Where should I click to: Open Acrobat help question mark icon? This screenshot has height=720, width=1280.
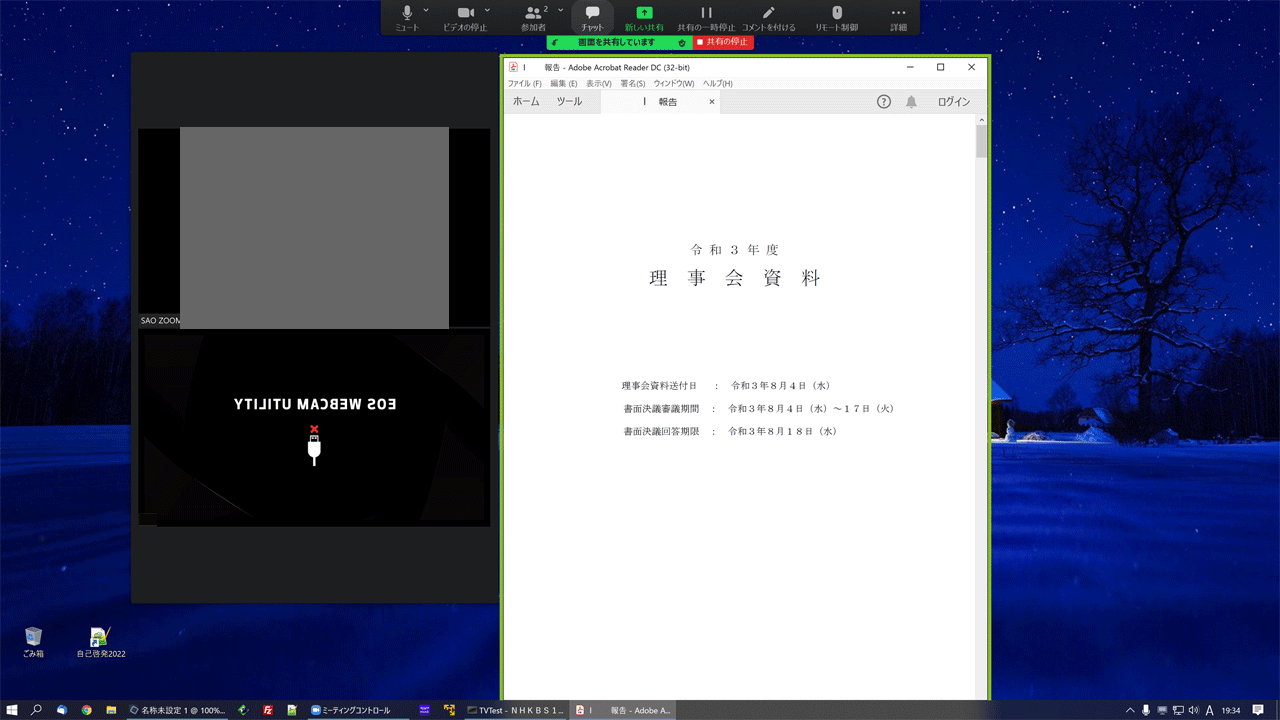coord(884,101)
